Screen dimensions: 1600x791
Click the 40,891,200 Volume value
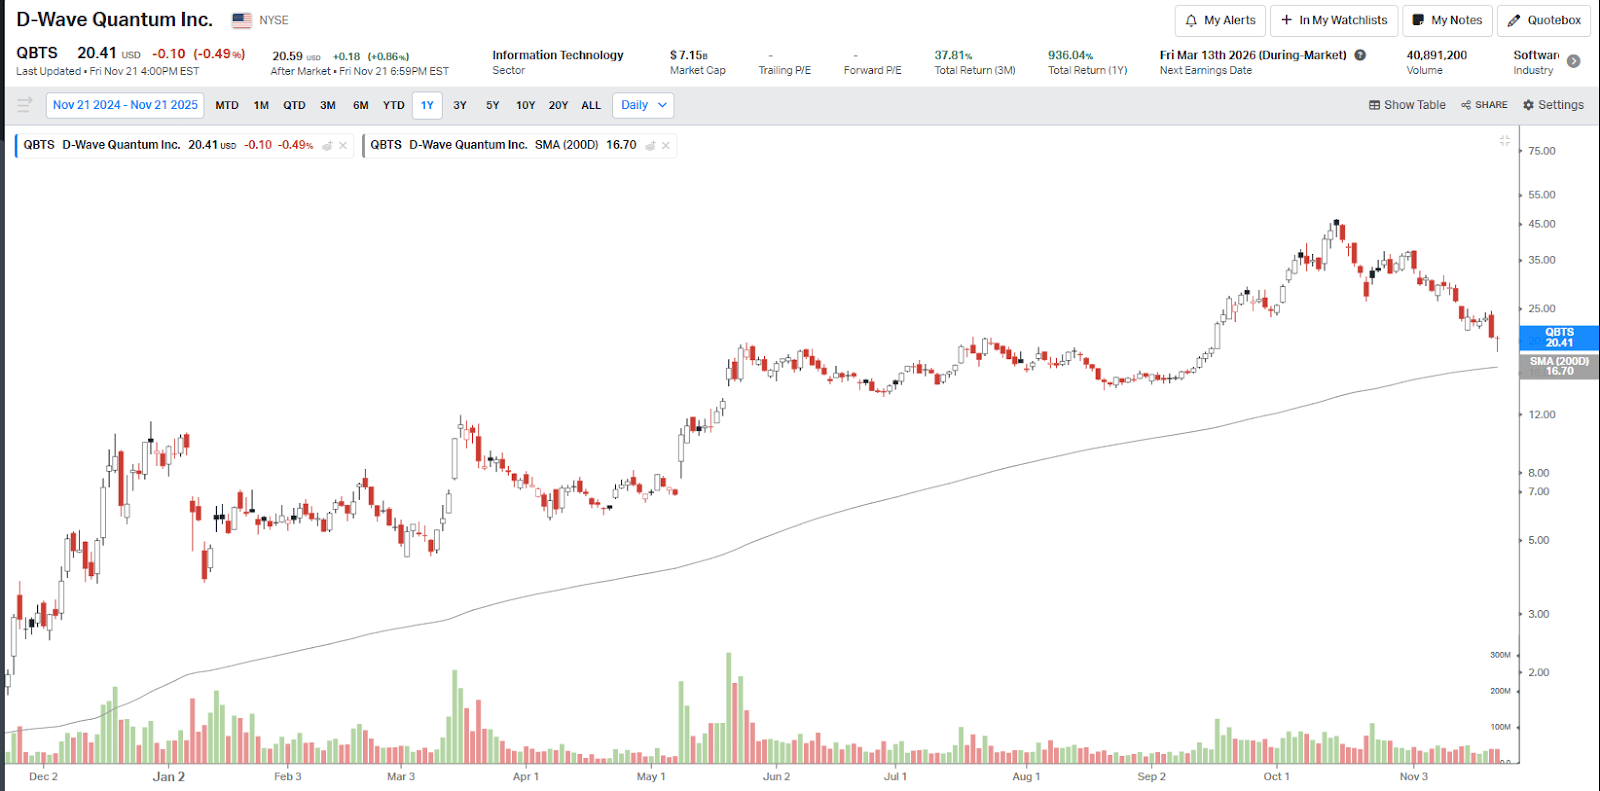pyautogui.click(x=1436, y=55)
